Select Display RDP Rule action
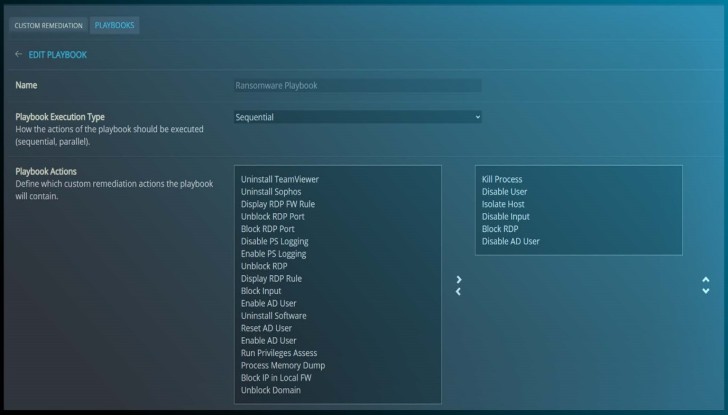Viewport: 728px width, 415px height. click(271, 279)
